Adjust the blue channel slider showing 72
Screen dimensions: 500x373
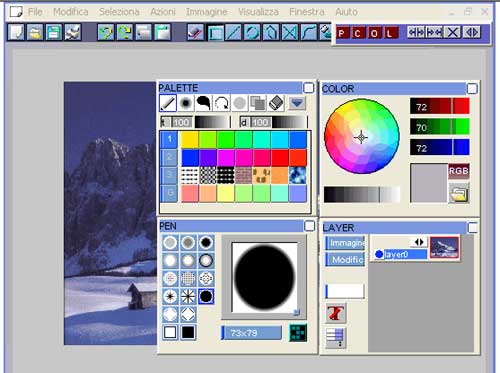click(440, 148)
